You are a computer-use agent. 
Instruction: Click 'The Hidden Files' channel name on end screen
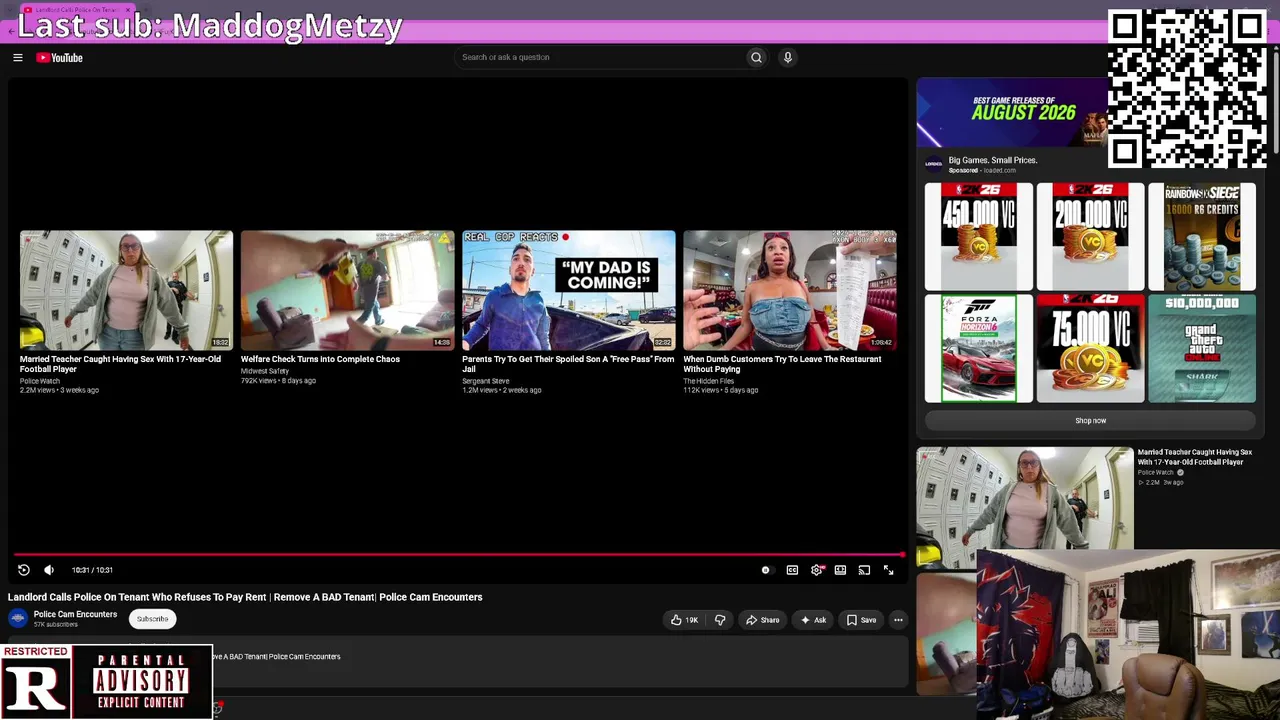709,381
